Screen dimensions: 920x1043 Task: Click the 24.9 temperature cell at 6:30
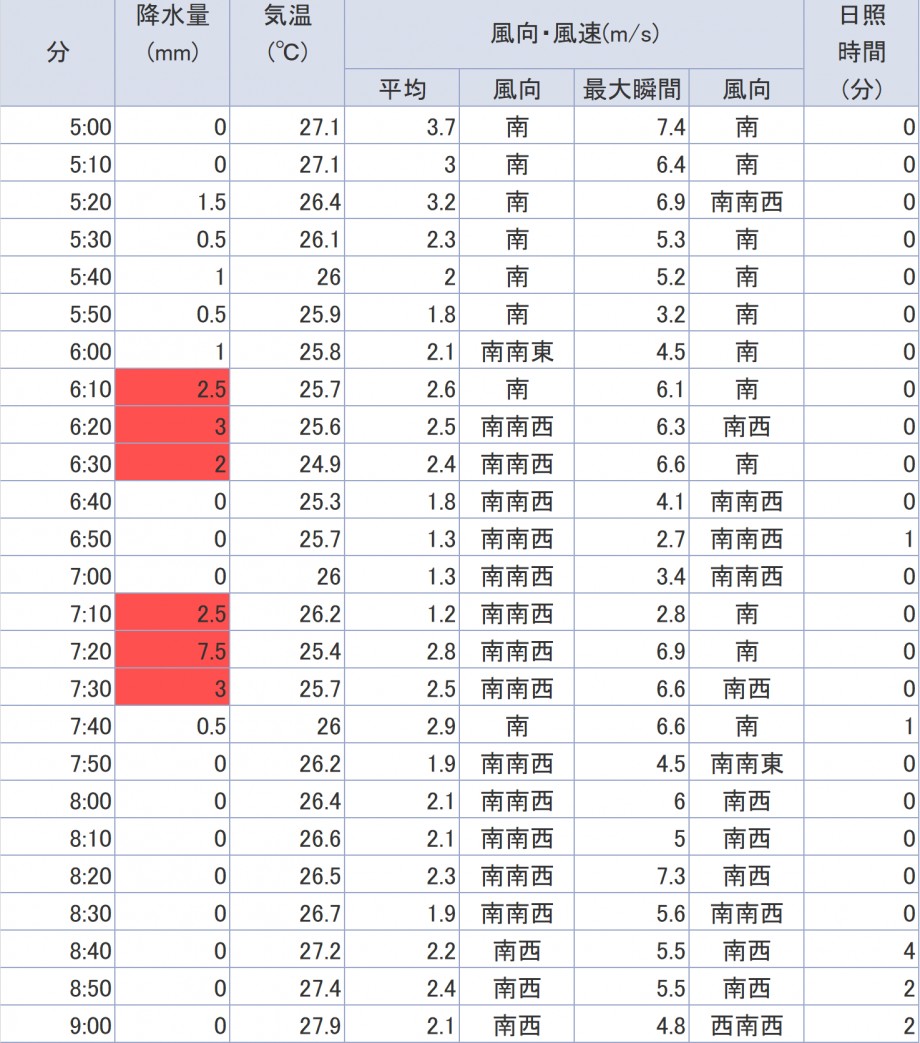pyautogui.click(x=287, y=464)
